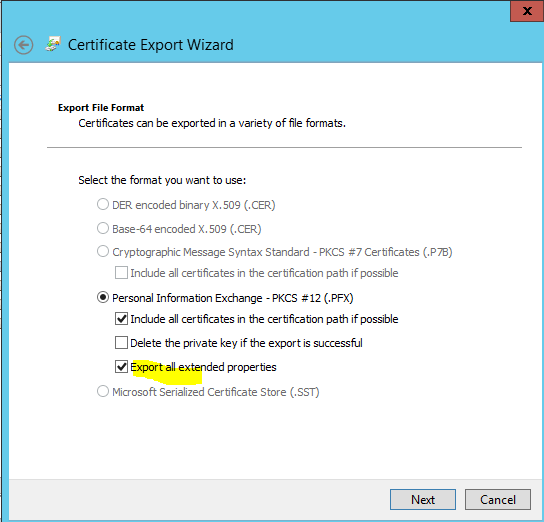544x522 pixels.
Task: Click the 'Certificates can be exported' description text
Action: pyautogui.click(x=212, y=123)
